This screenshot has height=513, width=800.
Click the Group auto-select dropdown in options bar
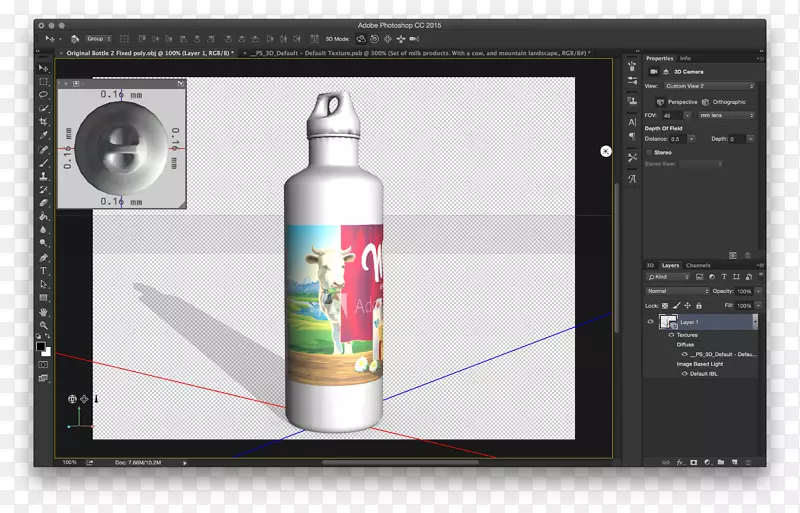(98, 39)
